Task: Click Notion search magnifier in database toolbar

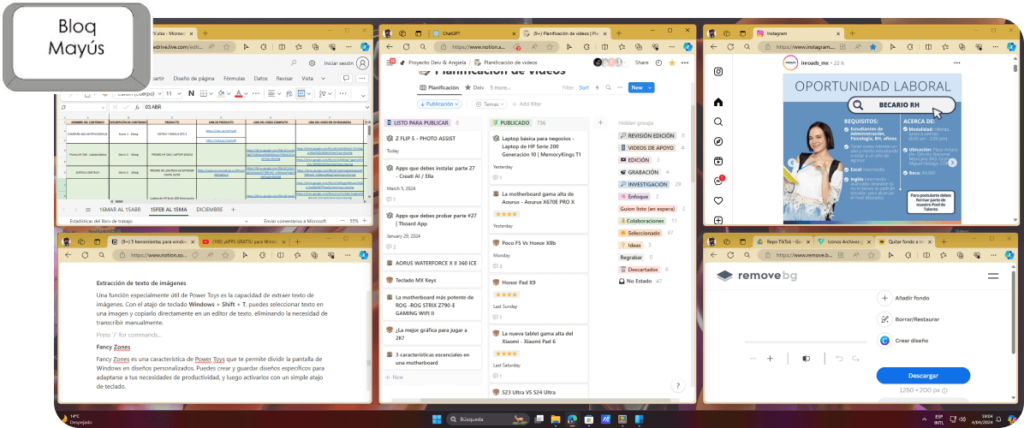Action: coord(608,88)
